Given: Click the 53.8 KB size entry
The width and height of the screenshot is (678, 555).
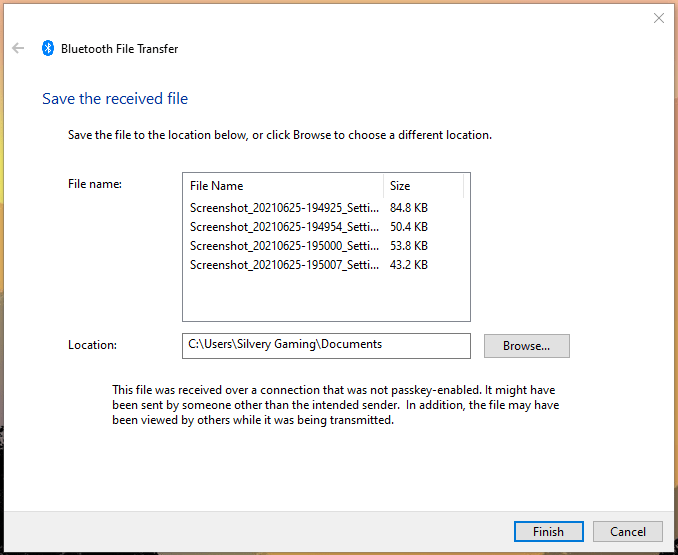Looking at the screenshot, I should 408,246.
